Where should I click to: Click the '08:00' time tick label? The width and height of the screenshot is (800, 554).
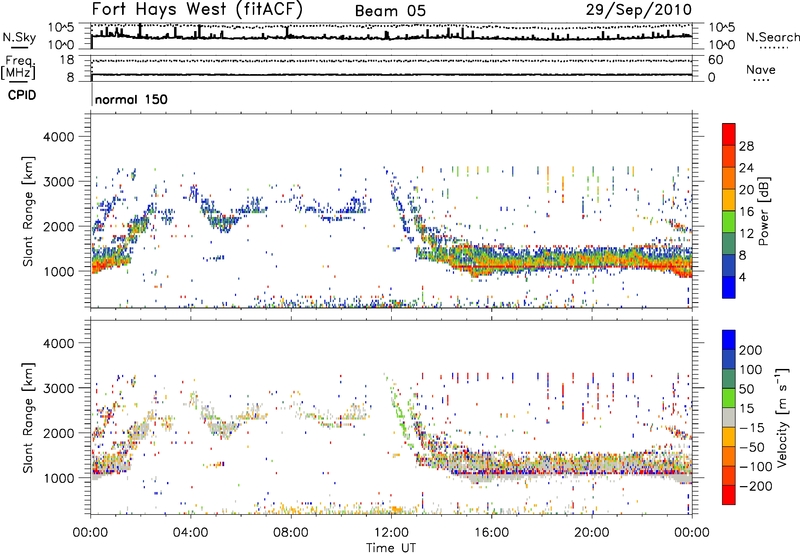point(291,533)
